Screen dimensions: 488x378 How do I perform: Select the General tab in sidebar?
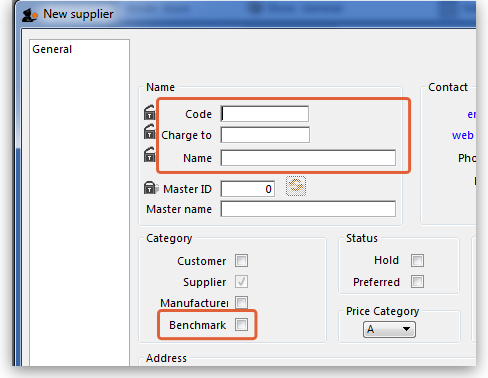click(52, 49)
